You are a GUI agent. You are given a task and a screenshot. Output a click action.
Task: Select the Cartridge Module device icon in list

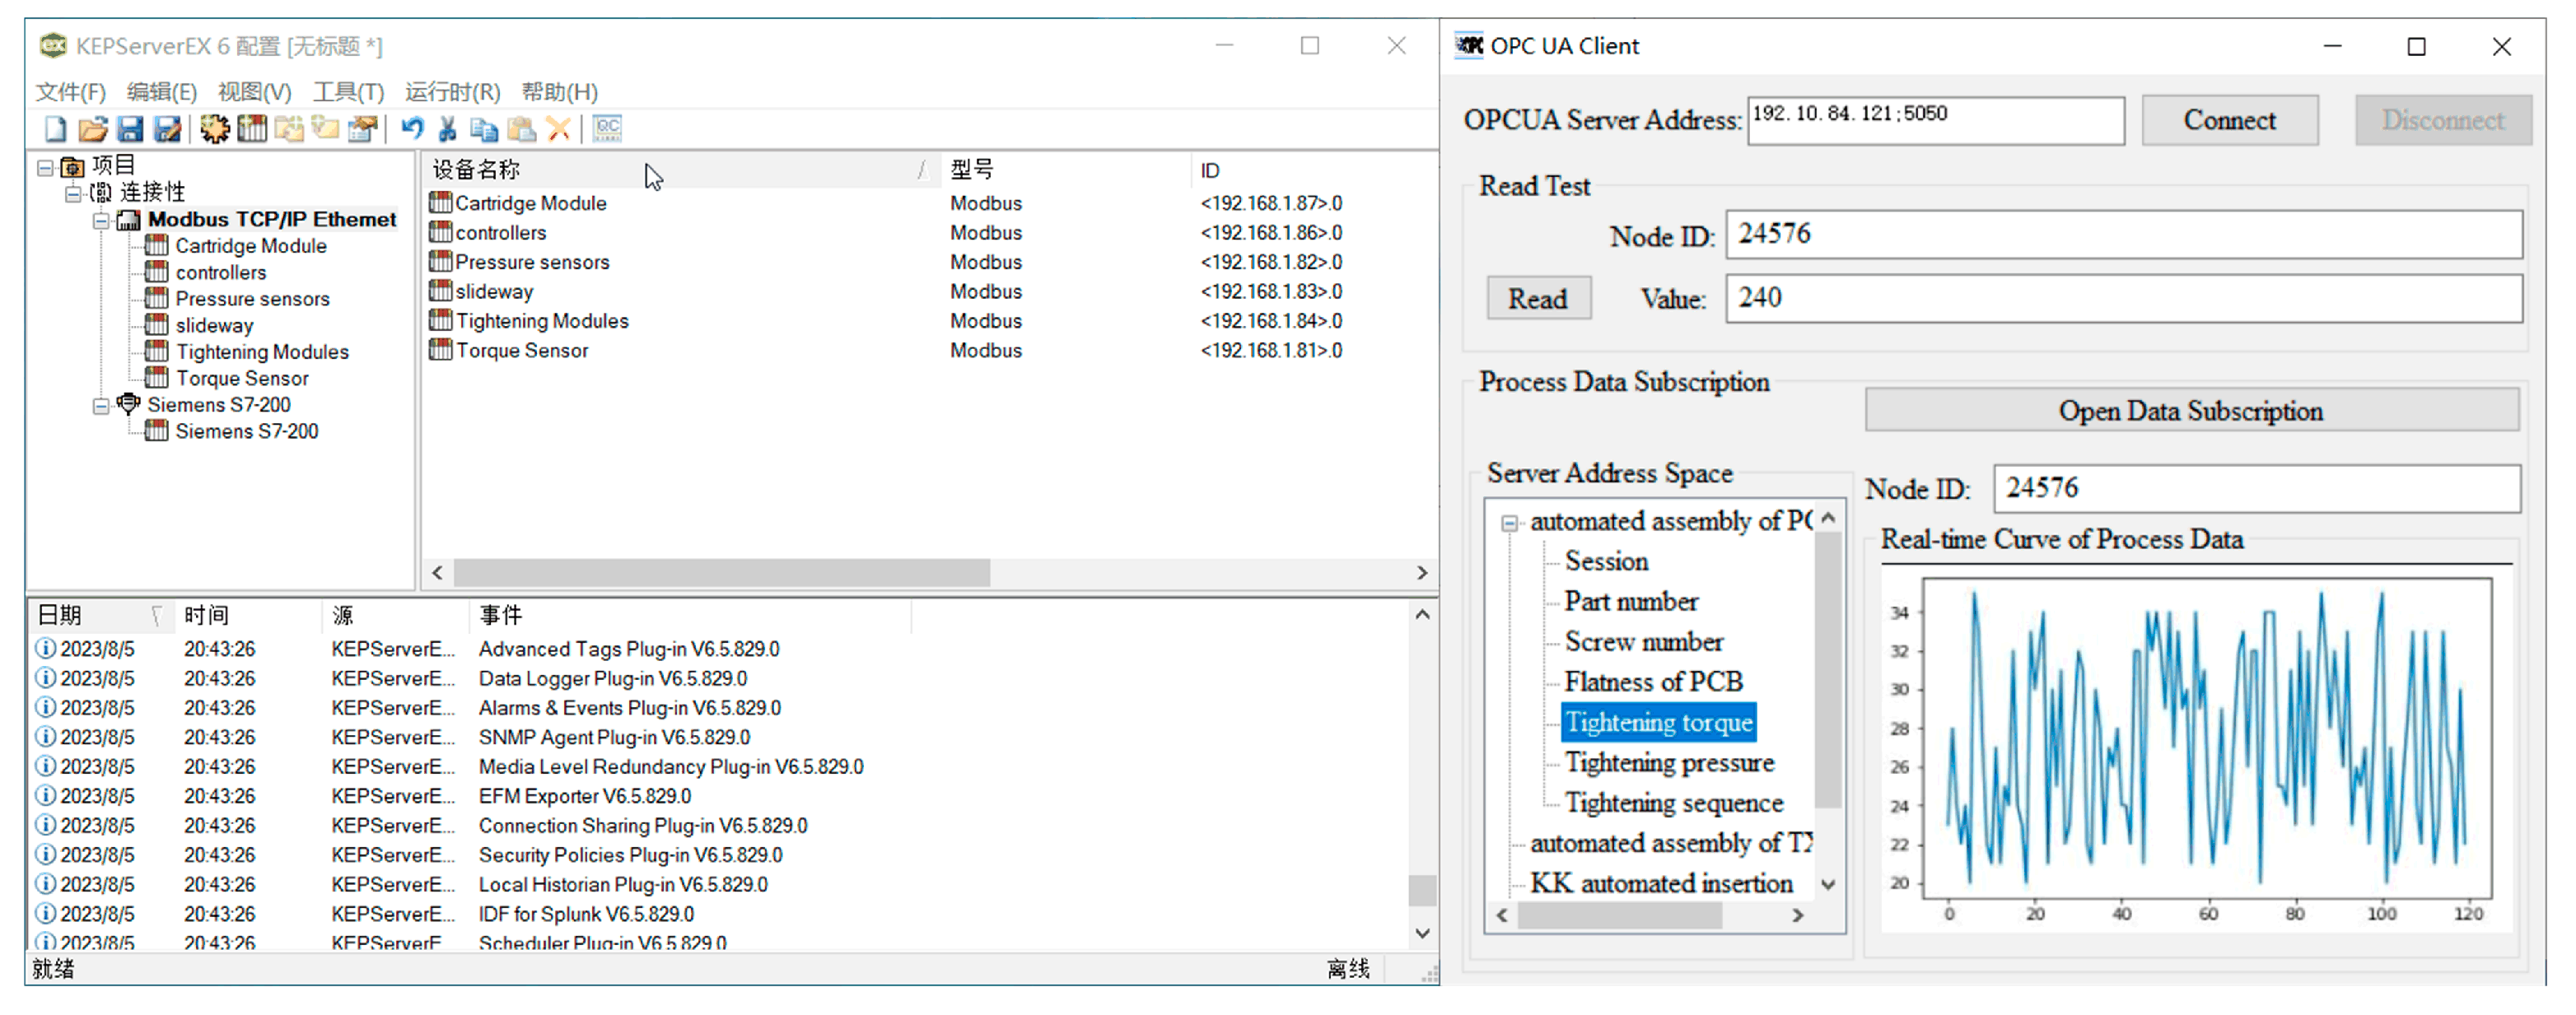click(440, 203)
